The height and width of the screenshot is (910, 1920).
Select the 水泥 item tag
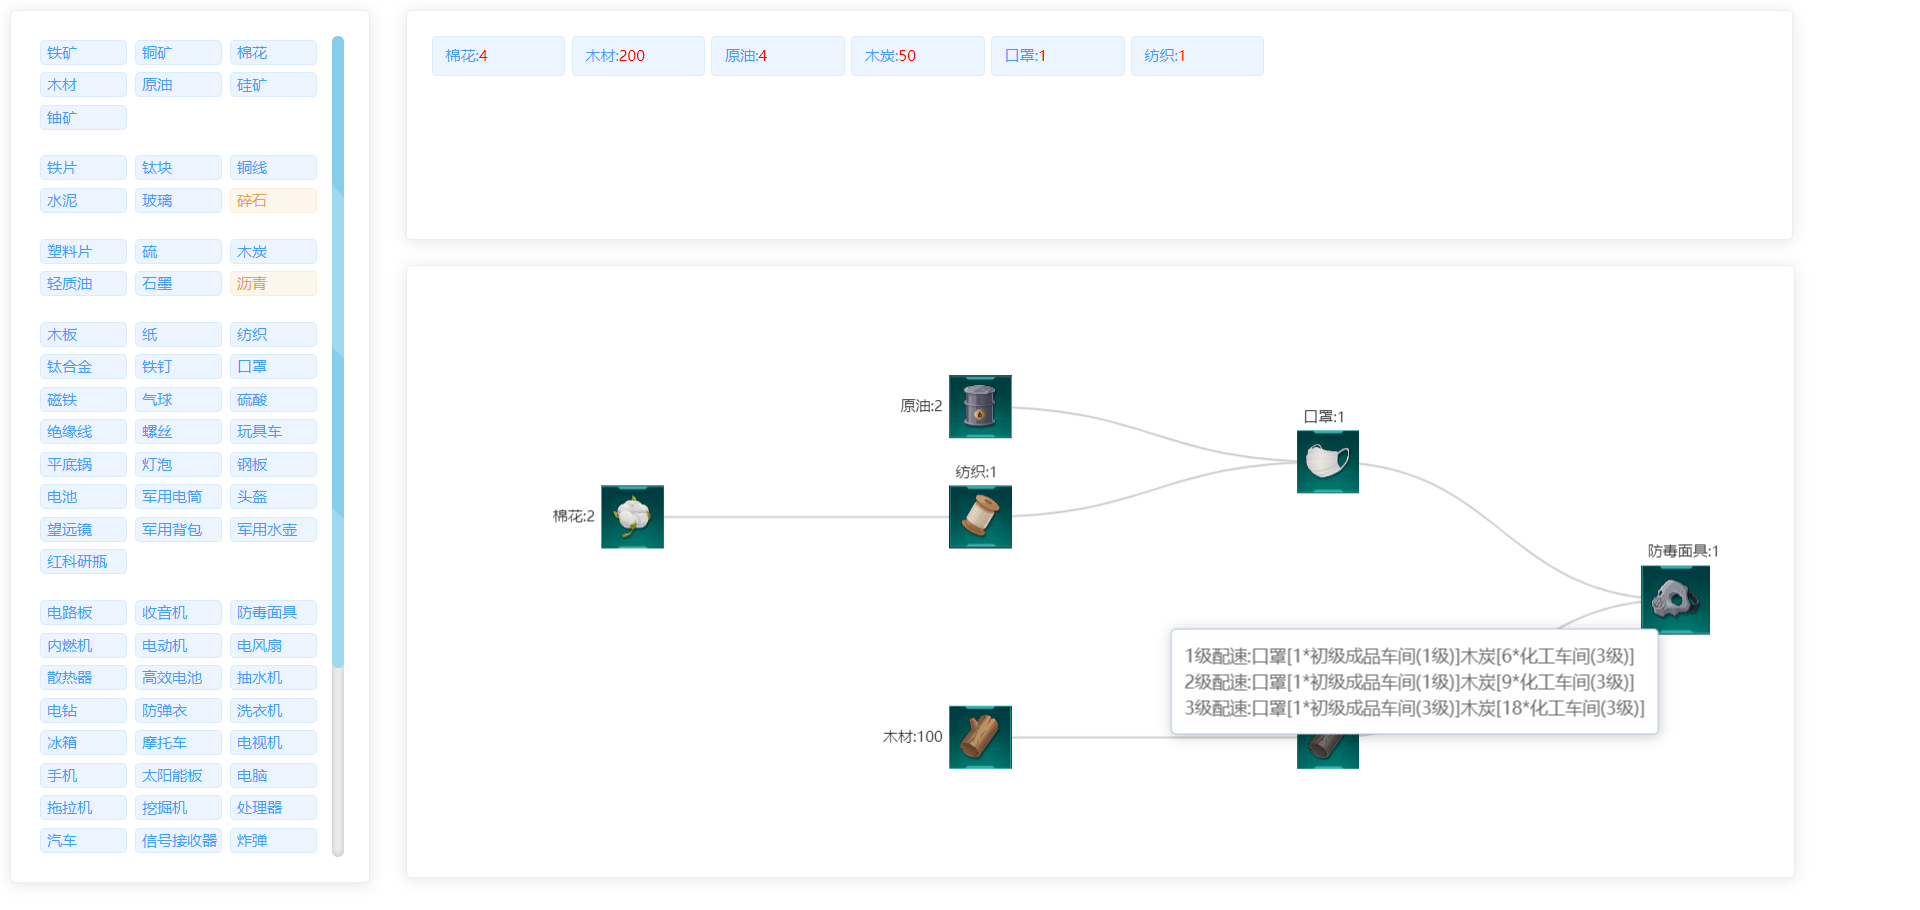84,201
